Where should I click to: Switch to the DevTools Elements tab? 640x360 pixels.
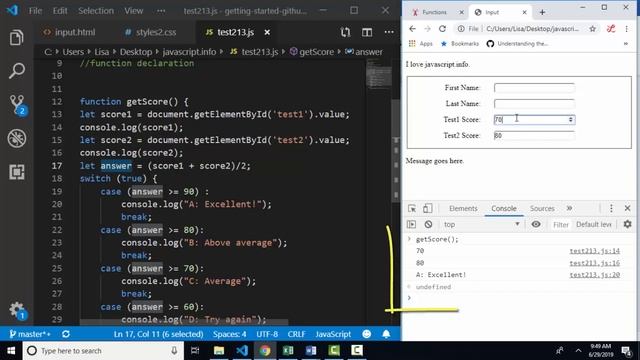click(x=463, y=209)
